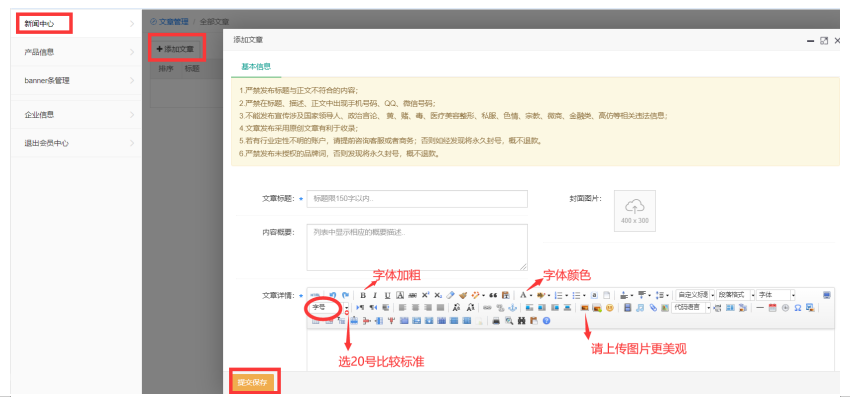Apply italic formatting in the editor
Image resolution: width=850 pixels, height=397 pixels.
[375, 295]
